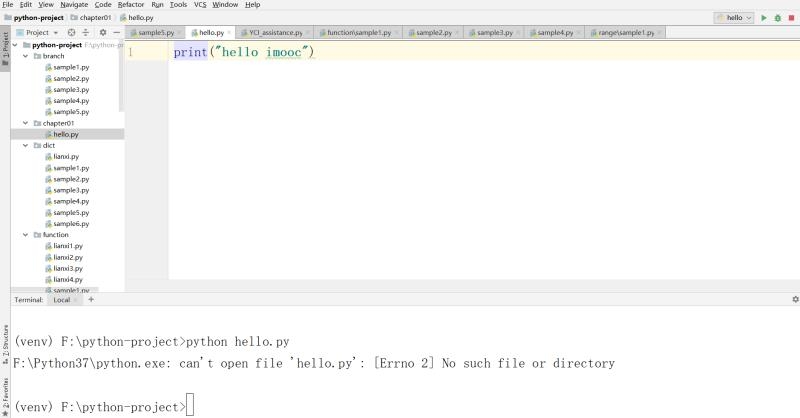Viewport: 800px width, 418px height.
Task: Open the View menu
Action: pos(46,5)
